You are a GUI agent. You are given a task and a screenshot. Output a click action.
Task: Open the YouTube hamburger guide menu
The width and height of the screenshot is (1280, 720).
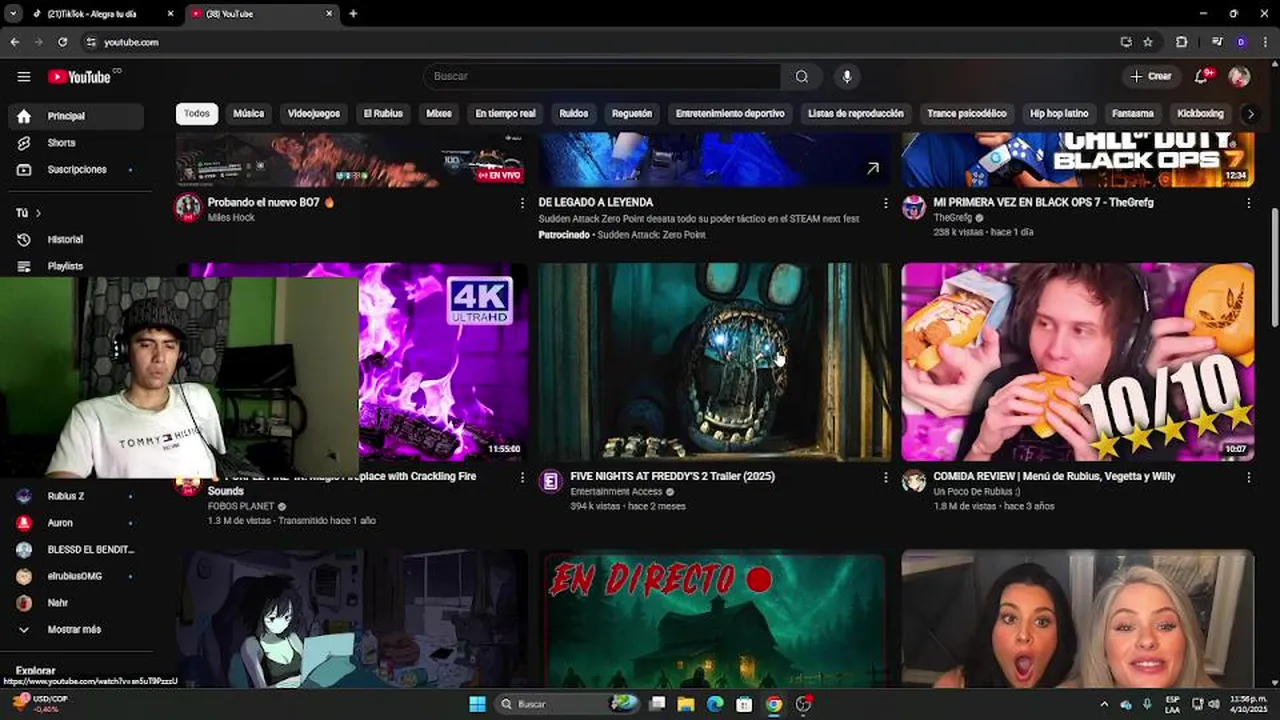pos(24,77)
